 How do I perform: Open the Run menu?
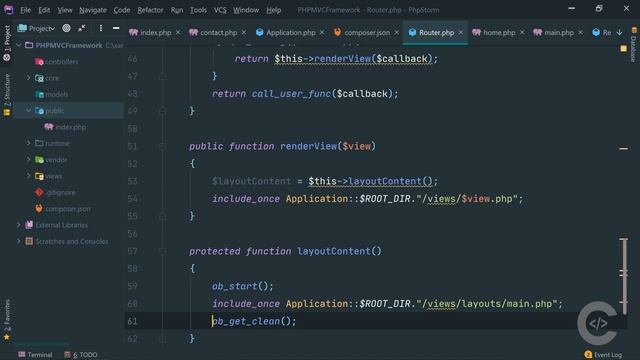coord(177,10)
